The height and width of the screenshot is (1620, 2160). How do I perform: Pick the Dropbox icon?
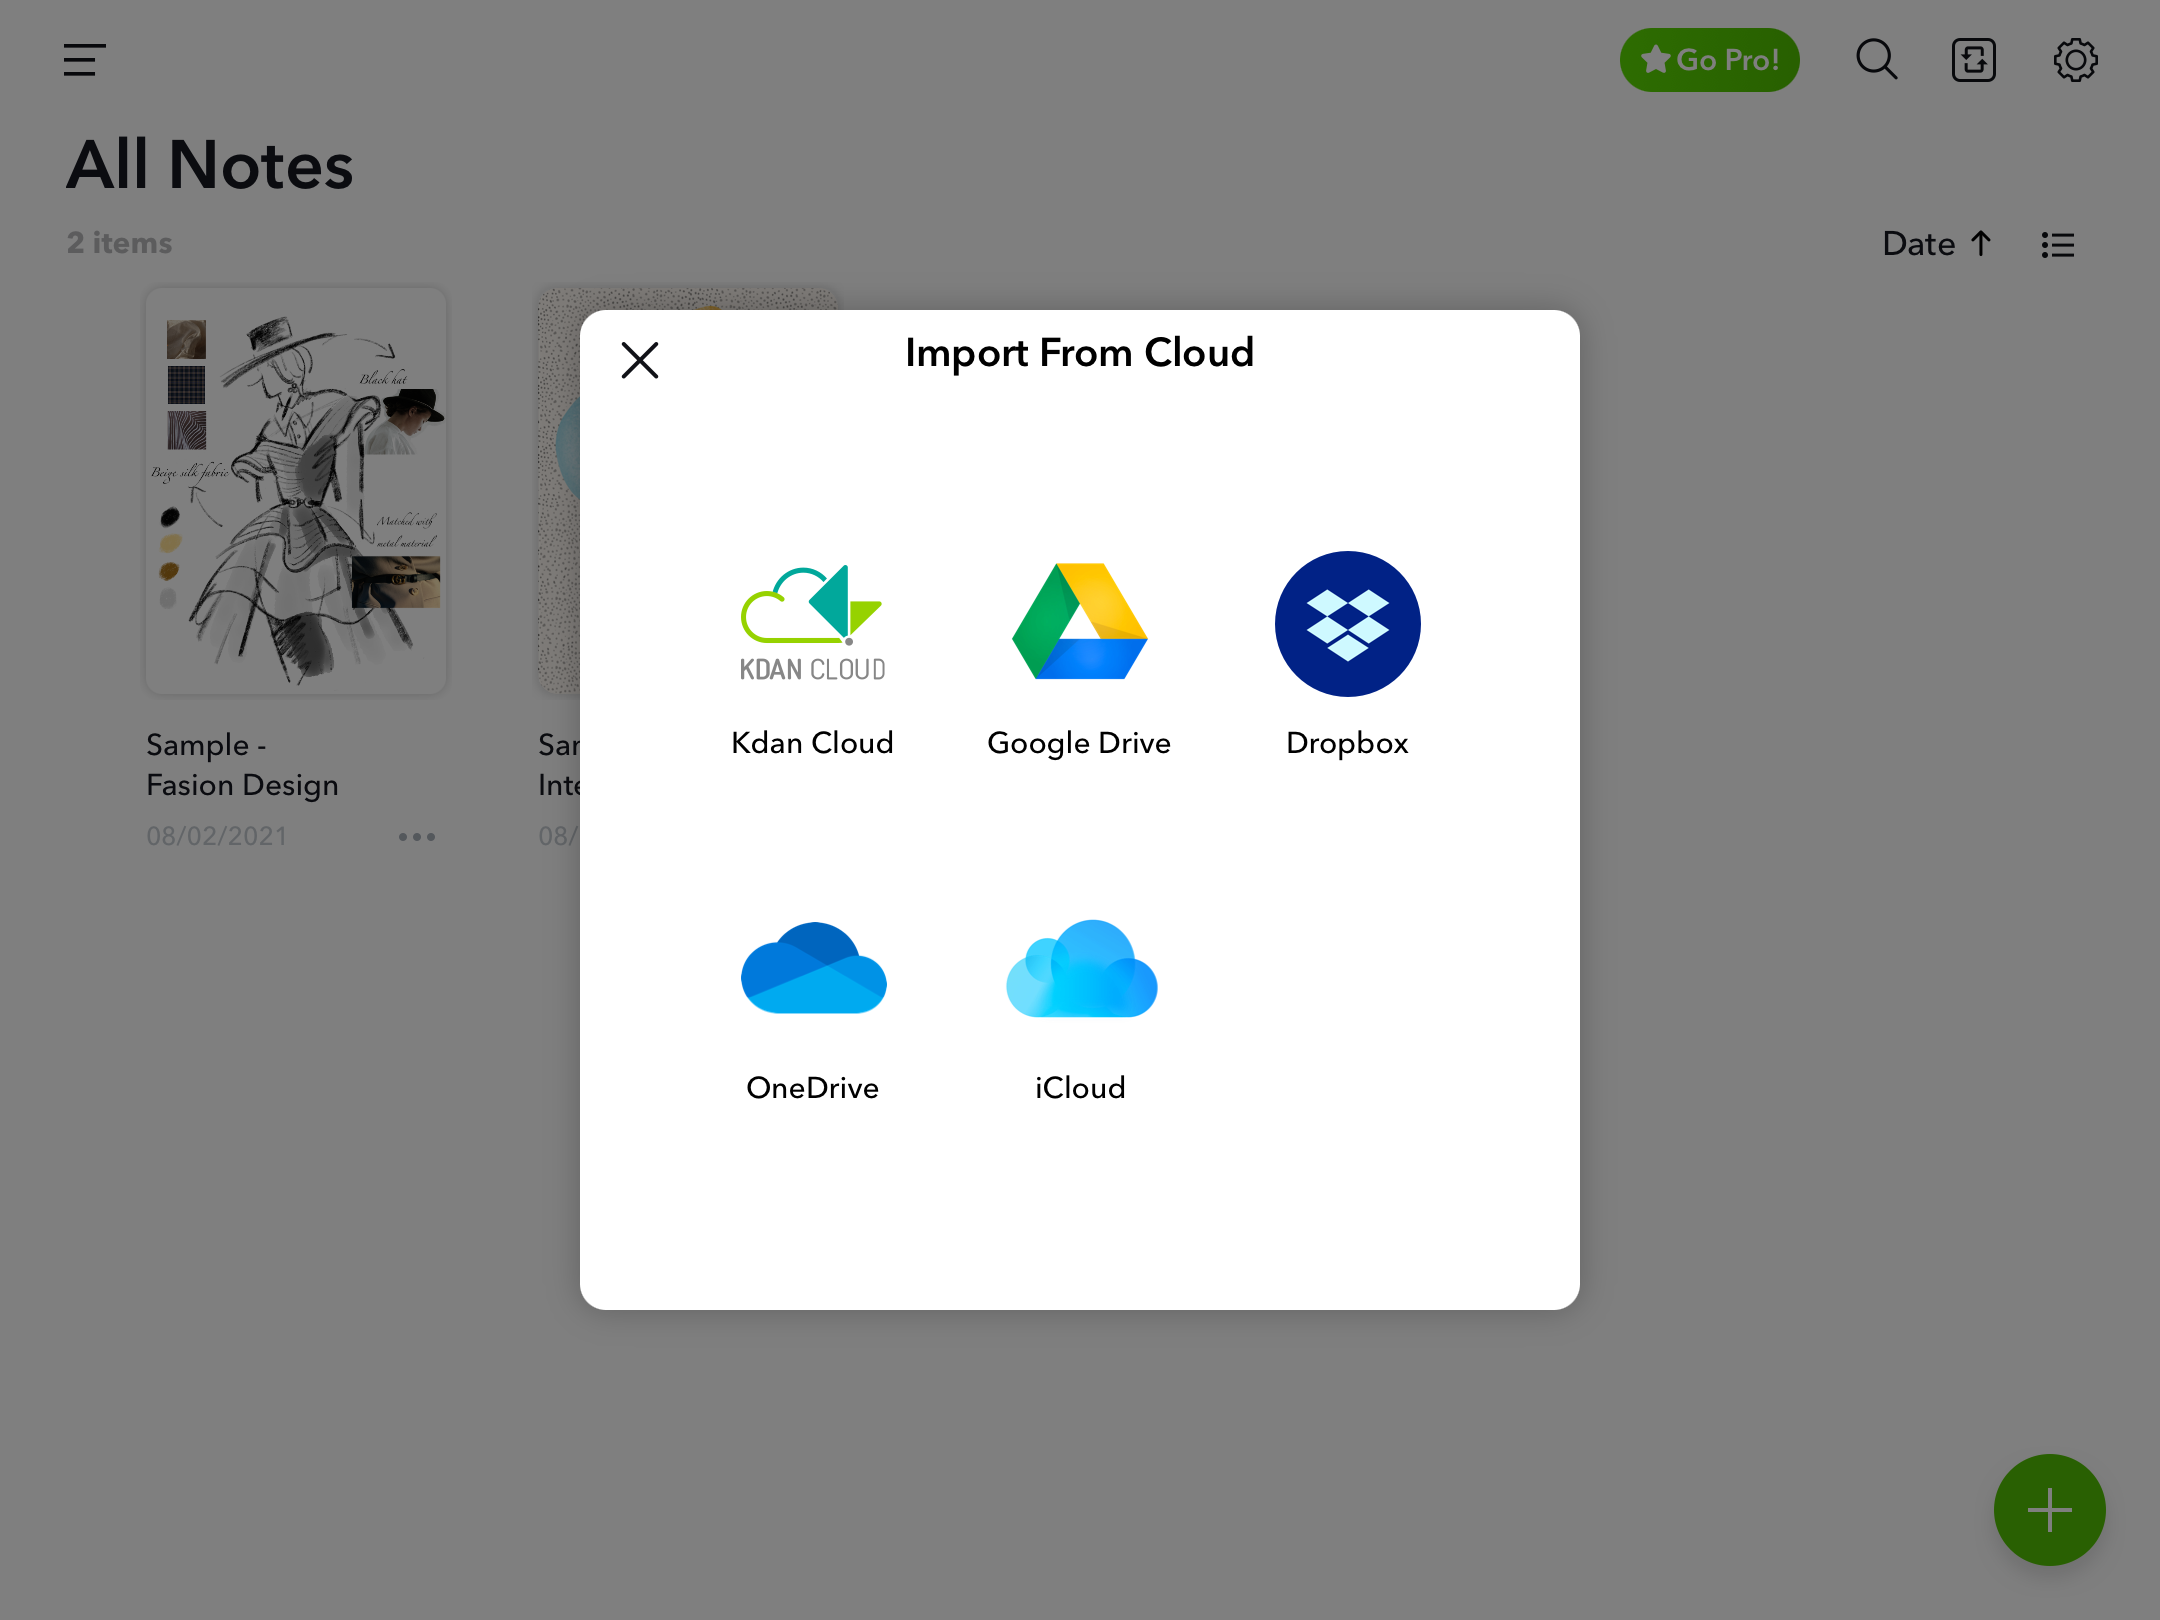point(1347,623)
